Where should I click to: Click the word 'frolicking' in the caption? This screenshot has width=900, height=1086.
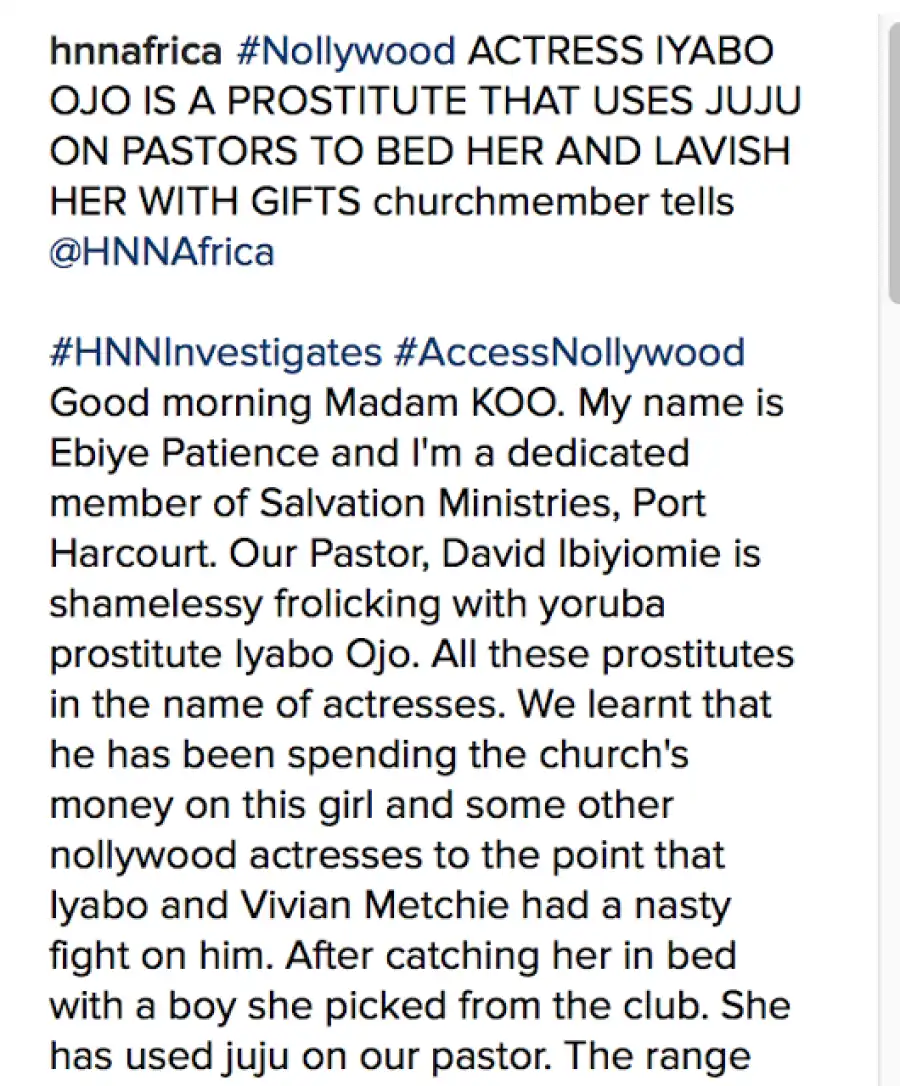coord(358,604)
